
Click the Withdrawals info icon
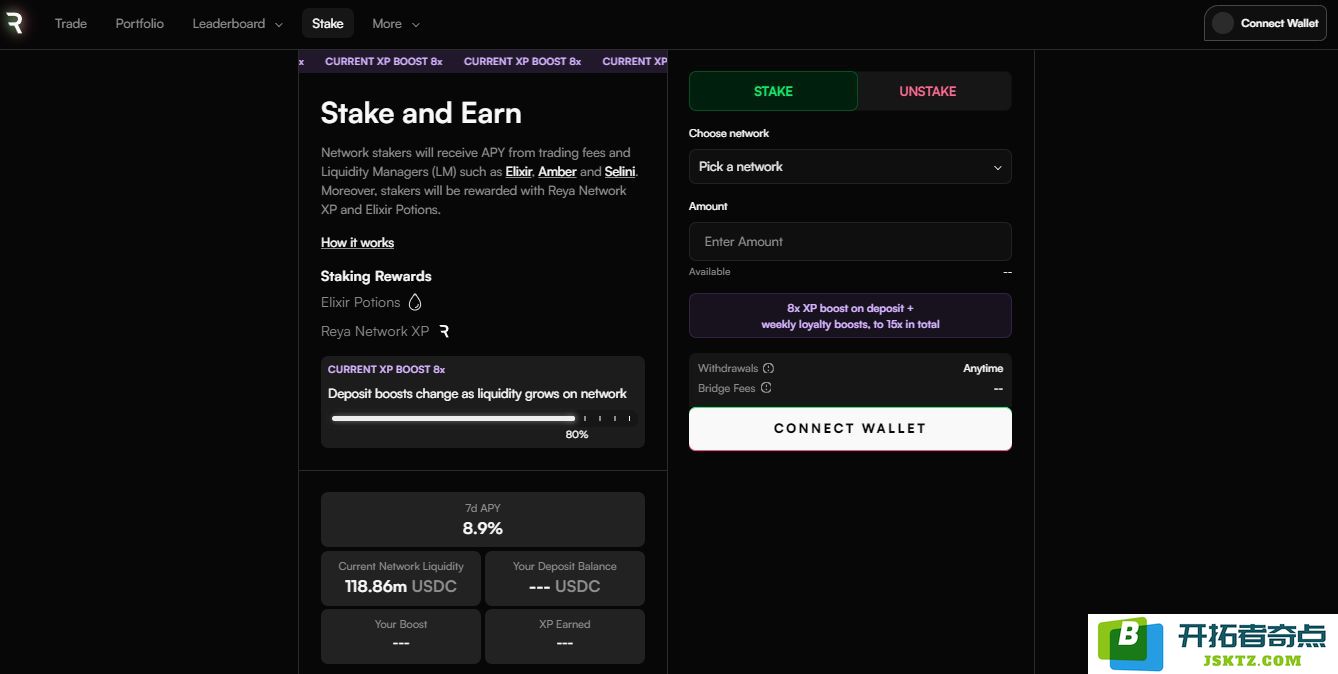(x=768, y=368)
